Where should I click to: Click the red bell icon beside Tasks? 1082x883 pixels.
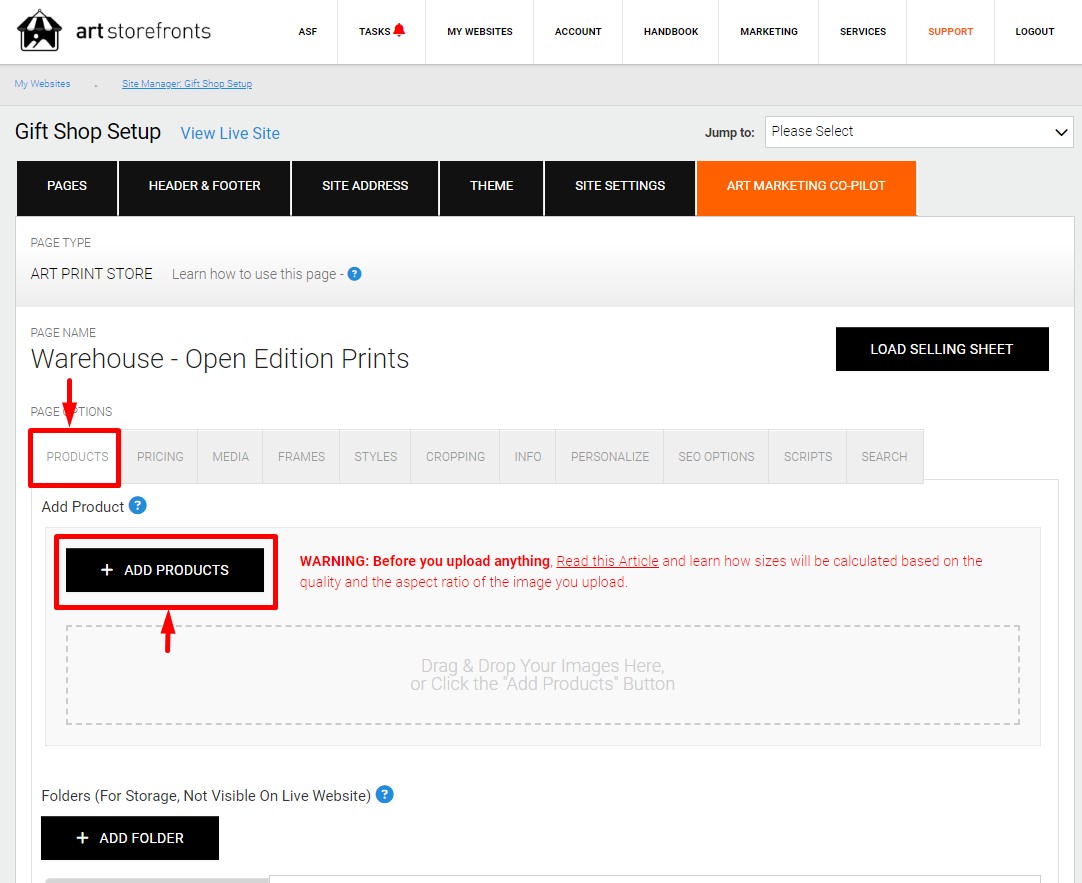(399, 30)
